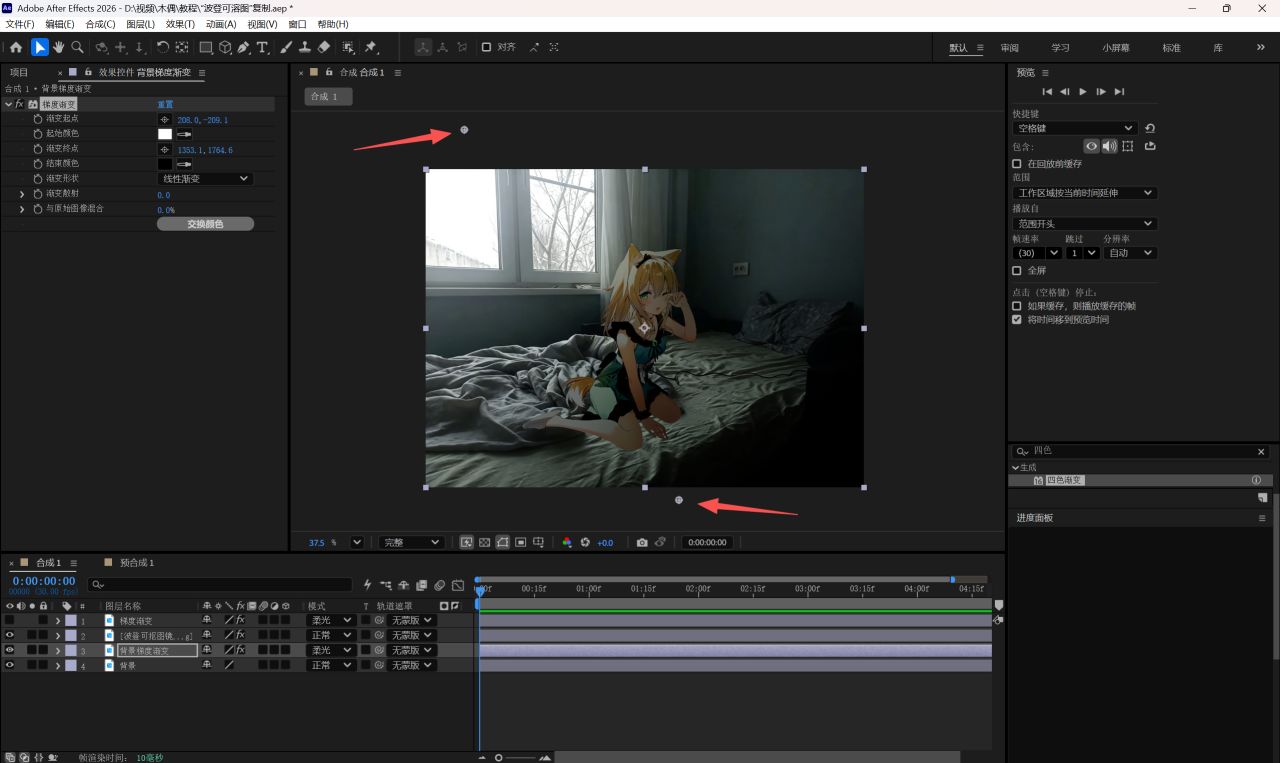Expand the 渐变散射 property
The height and width of the screenshot is (763, 1280).
pos(22,194)
